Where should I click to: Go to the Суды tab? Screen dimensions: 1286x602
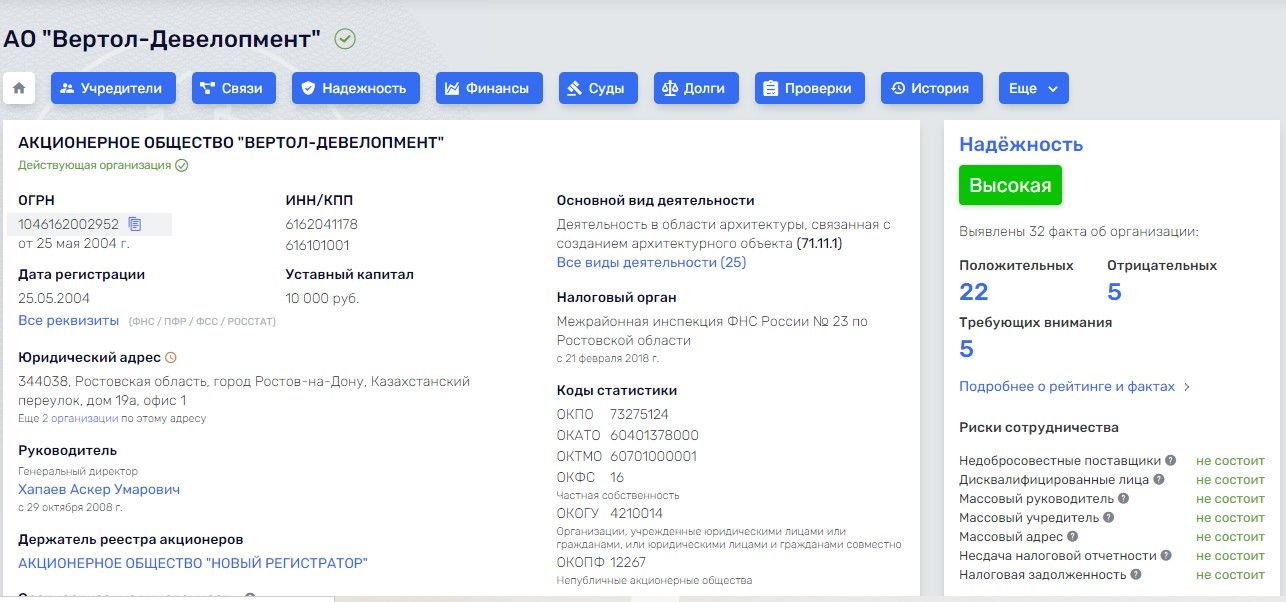[598, 88]
